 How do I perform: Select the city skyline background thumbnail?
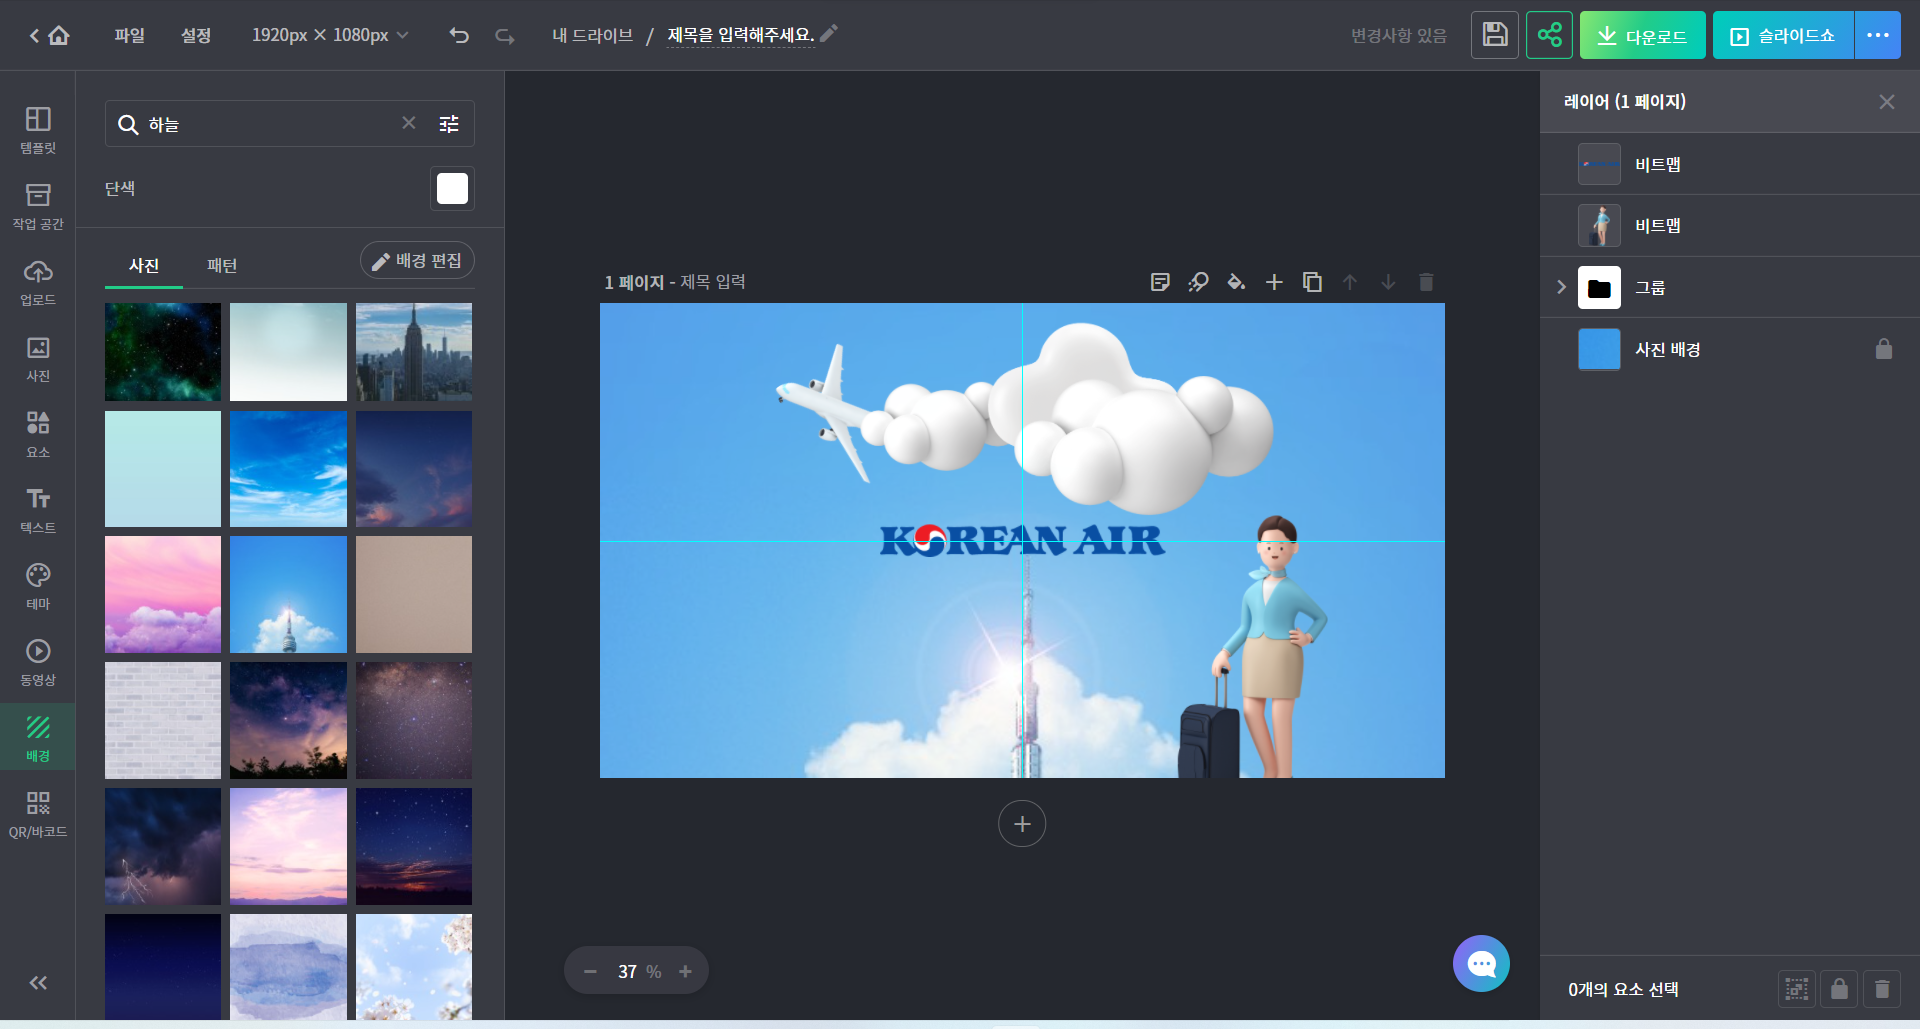click(x=414, y=352)
